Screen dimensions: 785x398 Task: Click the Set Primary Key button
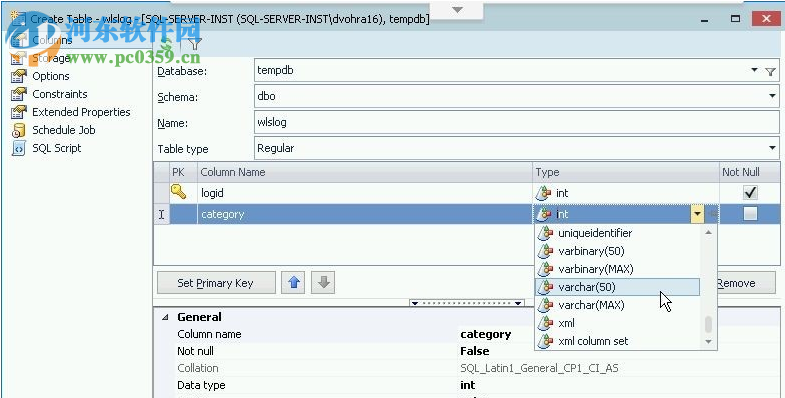tap(216, 283)
